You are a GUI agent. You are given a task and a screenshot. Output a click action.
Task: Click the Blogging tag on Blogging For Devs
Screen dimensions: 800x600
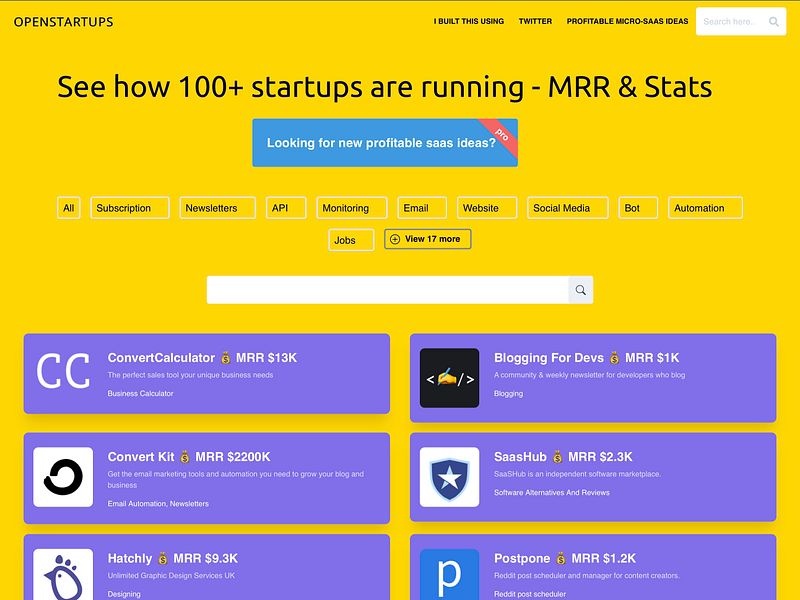point(508,393)
